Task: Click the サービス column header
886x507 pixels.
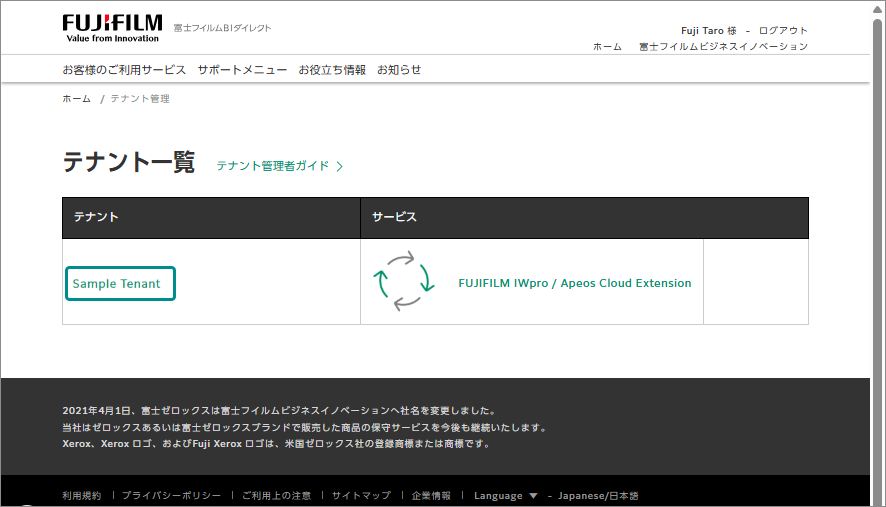Action: (x=584, y=218)
